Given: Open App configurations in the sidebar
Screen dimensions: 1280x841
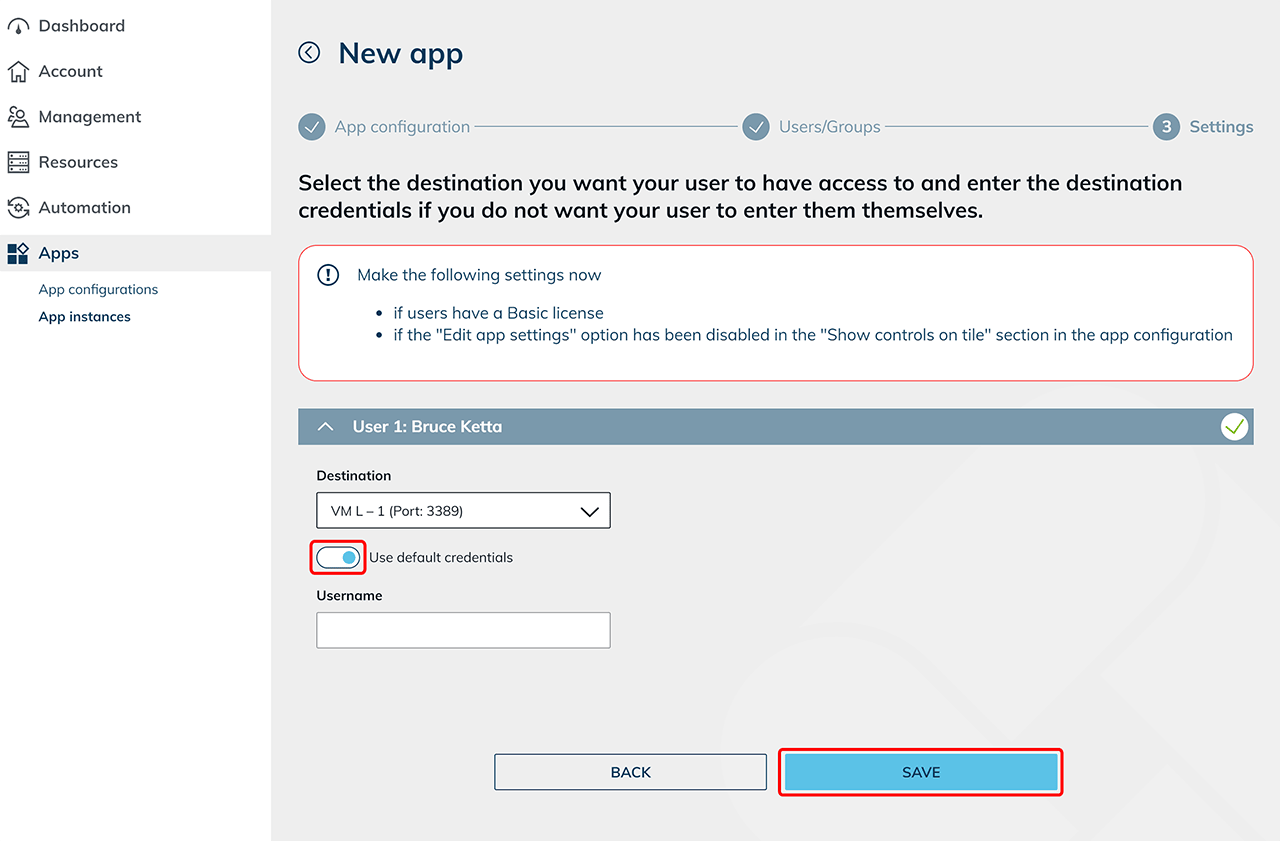Looking at the screenshot, I should (x=98, y=289).
